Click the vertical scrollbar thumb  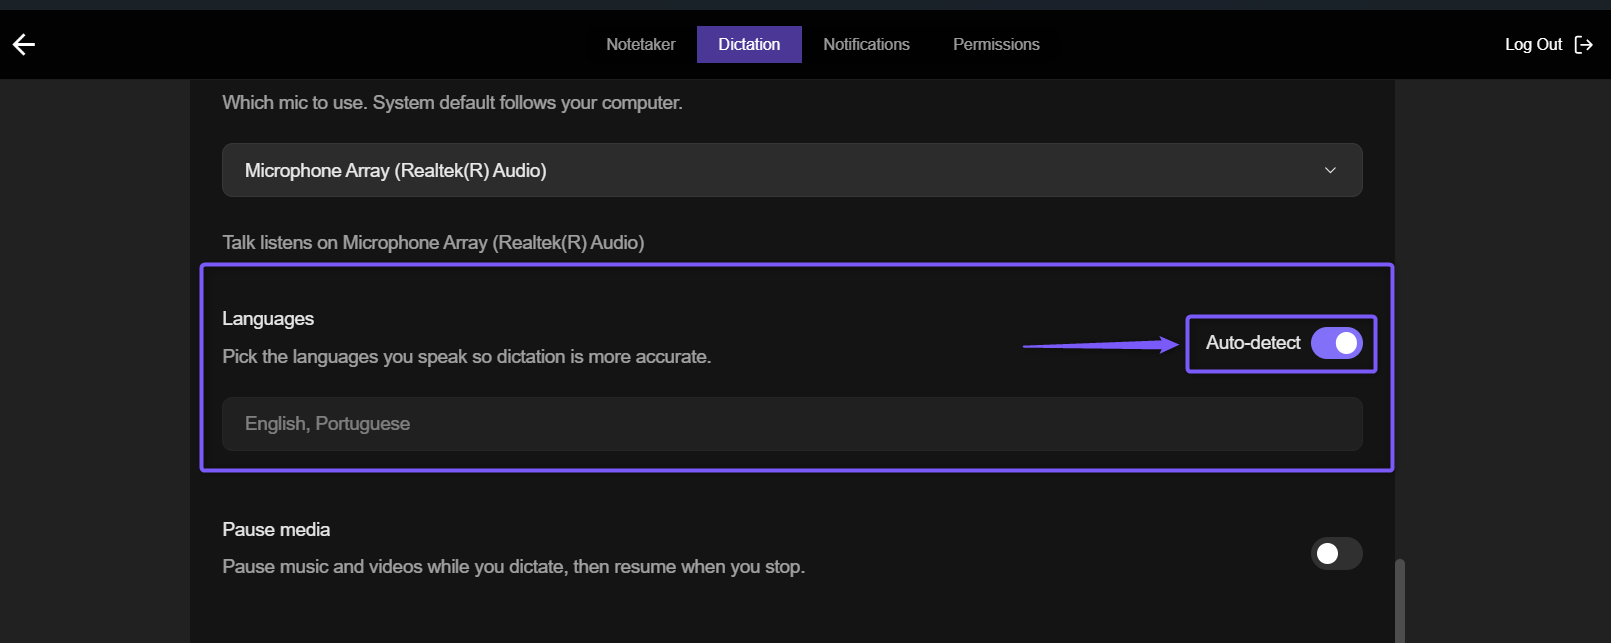click(1400, 601)
